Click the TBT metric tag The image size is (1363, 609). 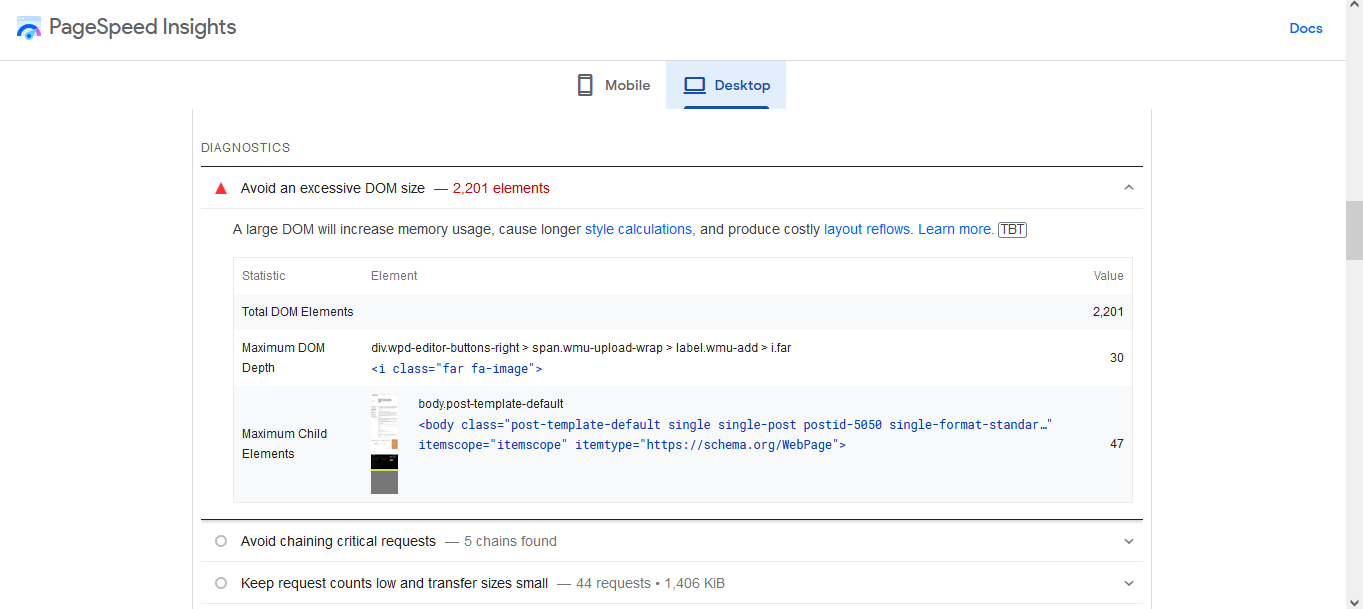(x=1012, y=229)
